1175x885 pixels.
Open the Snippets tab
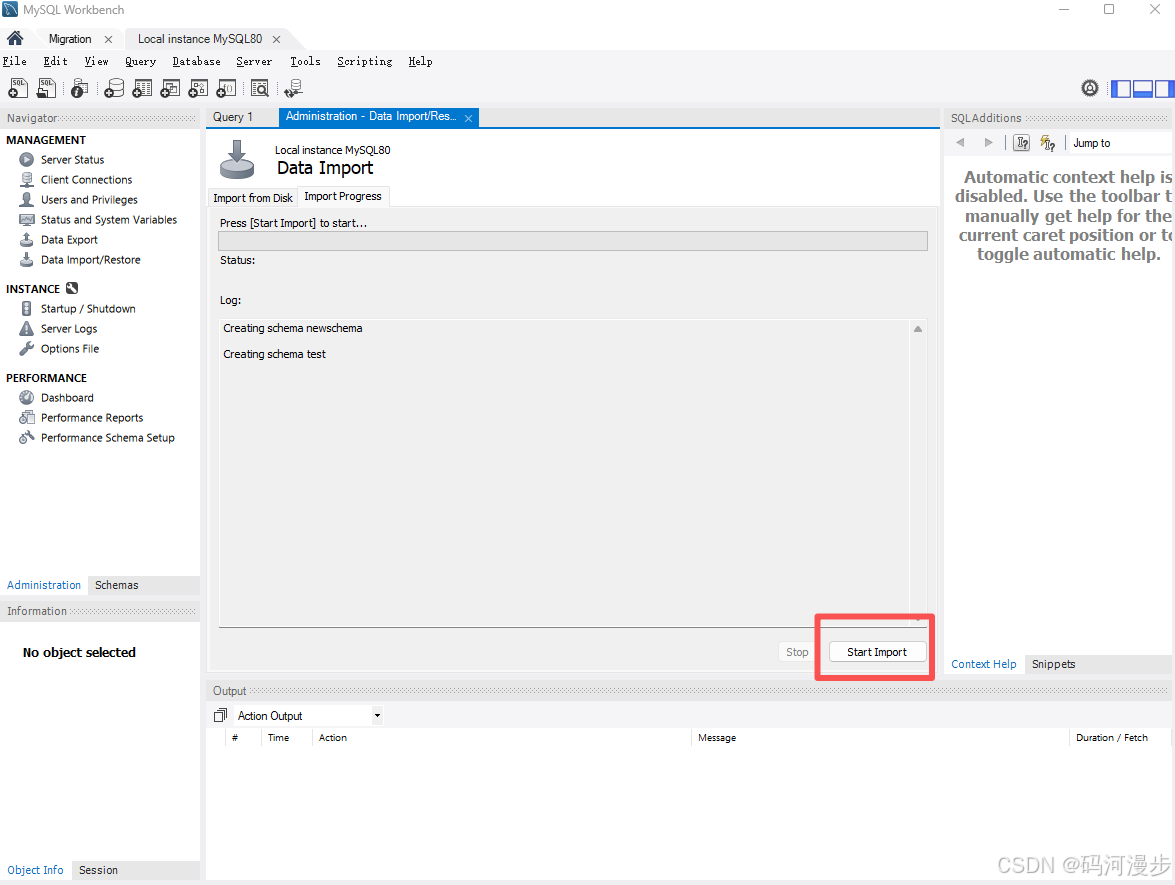[1053, 664]
